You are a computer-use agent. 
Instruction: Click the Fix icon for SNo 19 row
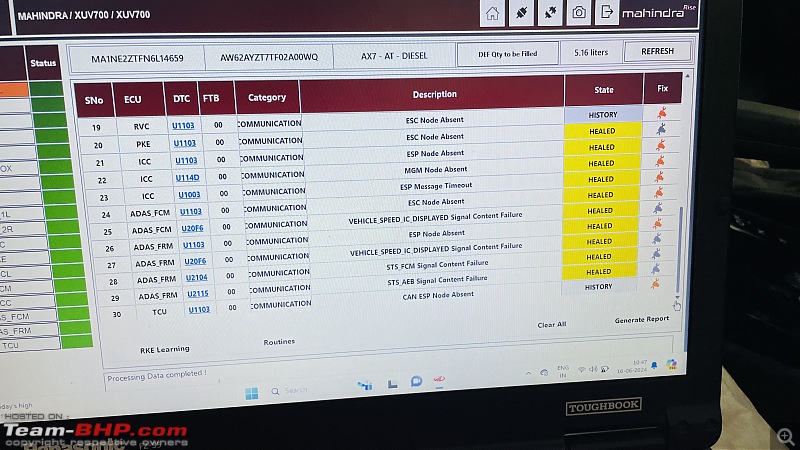(x=662, y=112)
